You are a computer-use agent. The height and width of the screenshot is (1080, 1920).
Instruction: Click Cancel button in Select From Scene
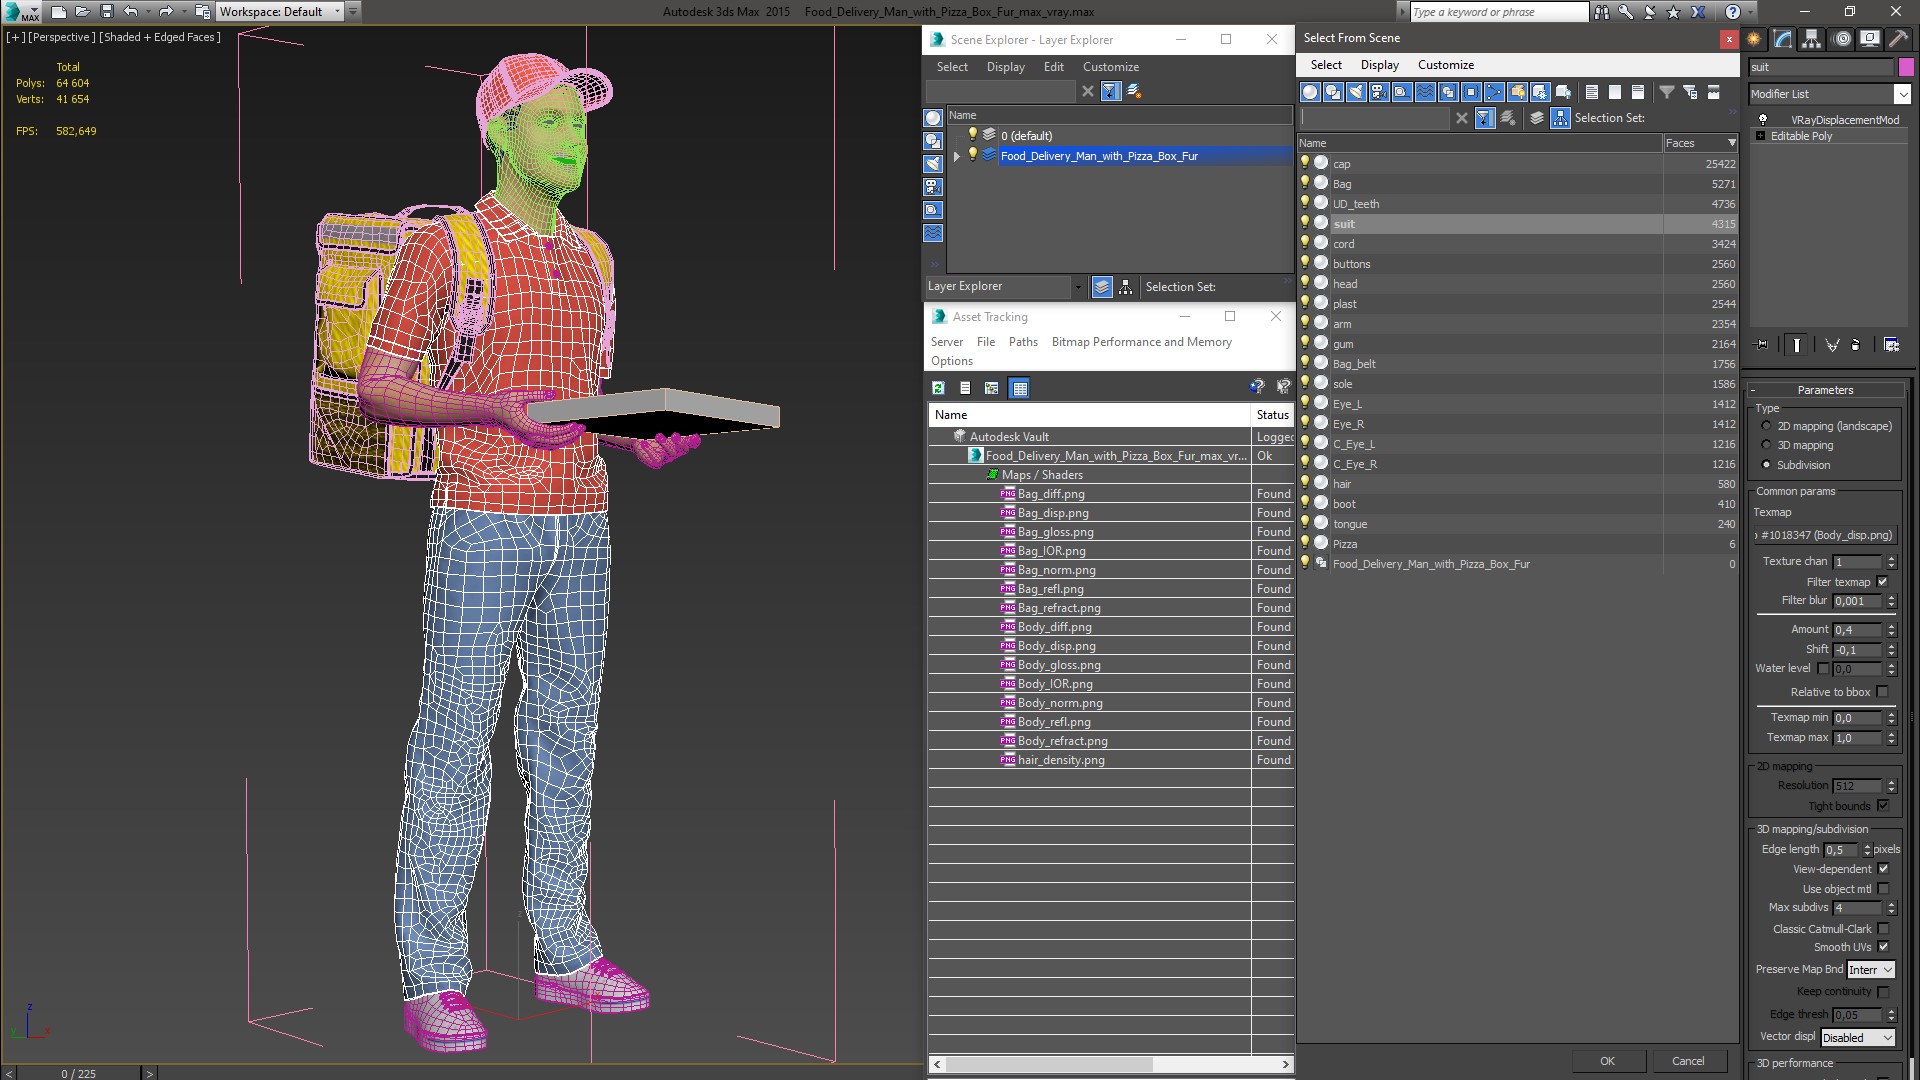[x=1688, y=1061]
